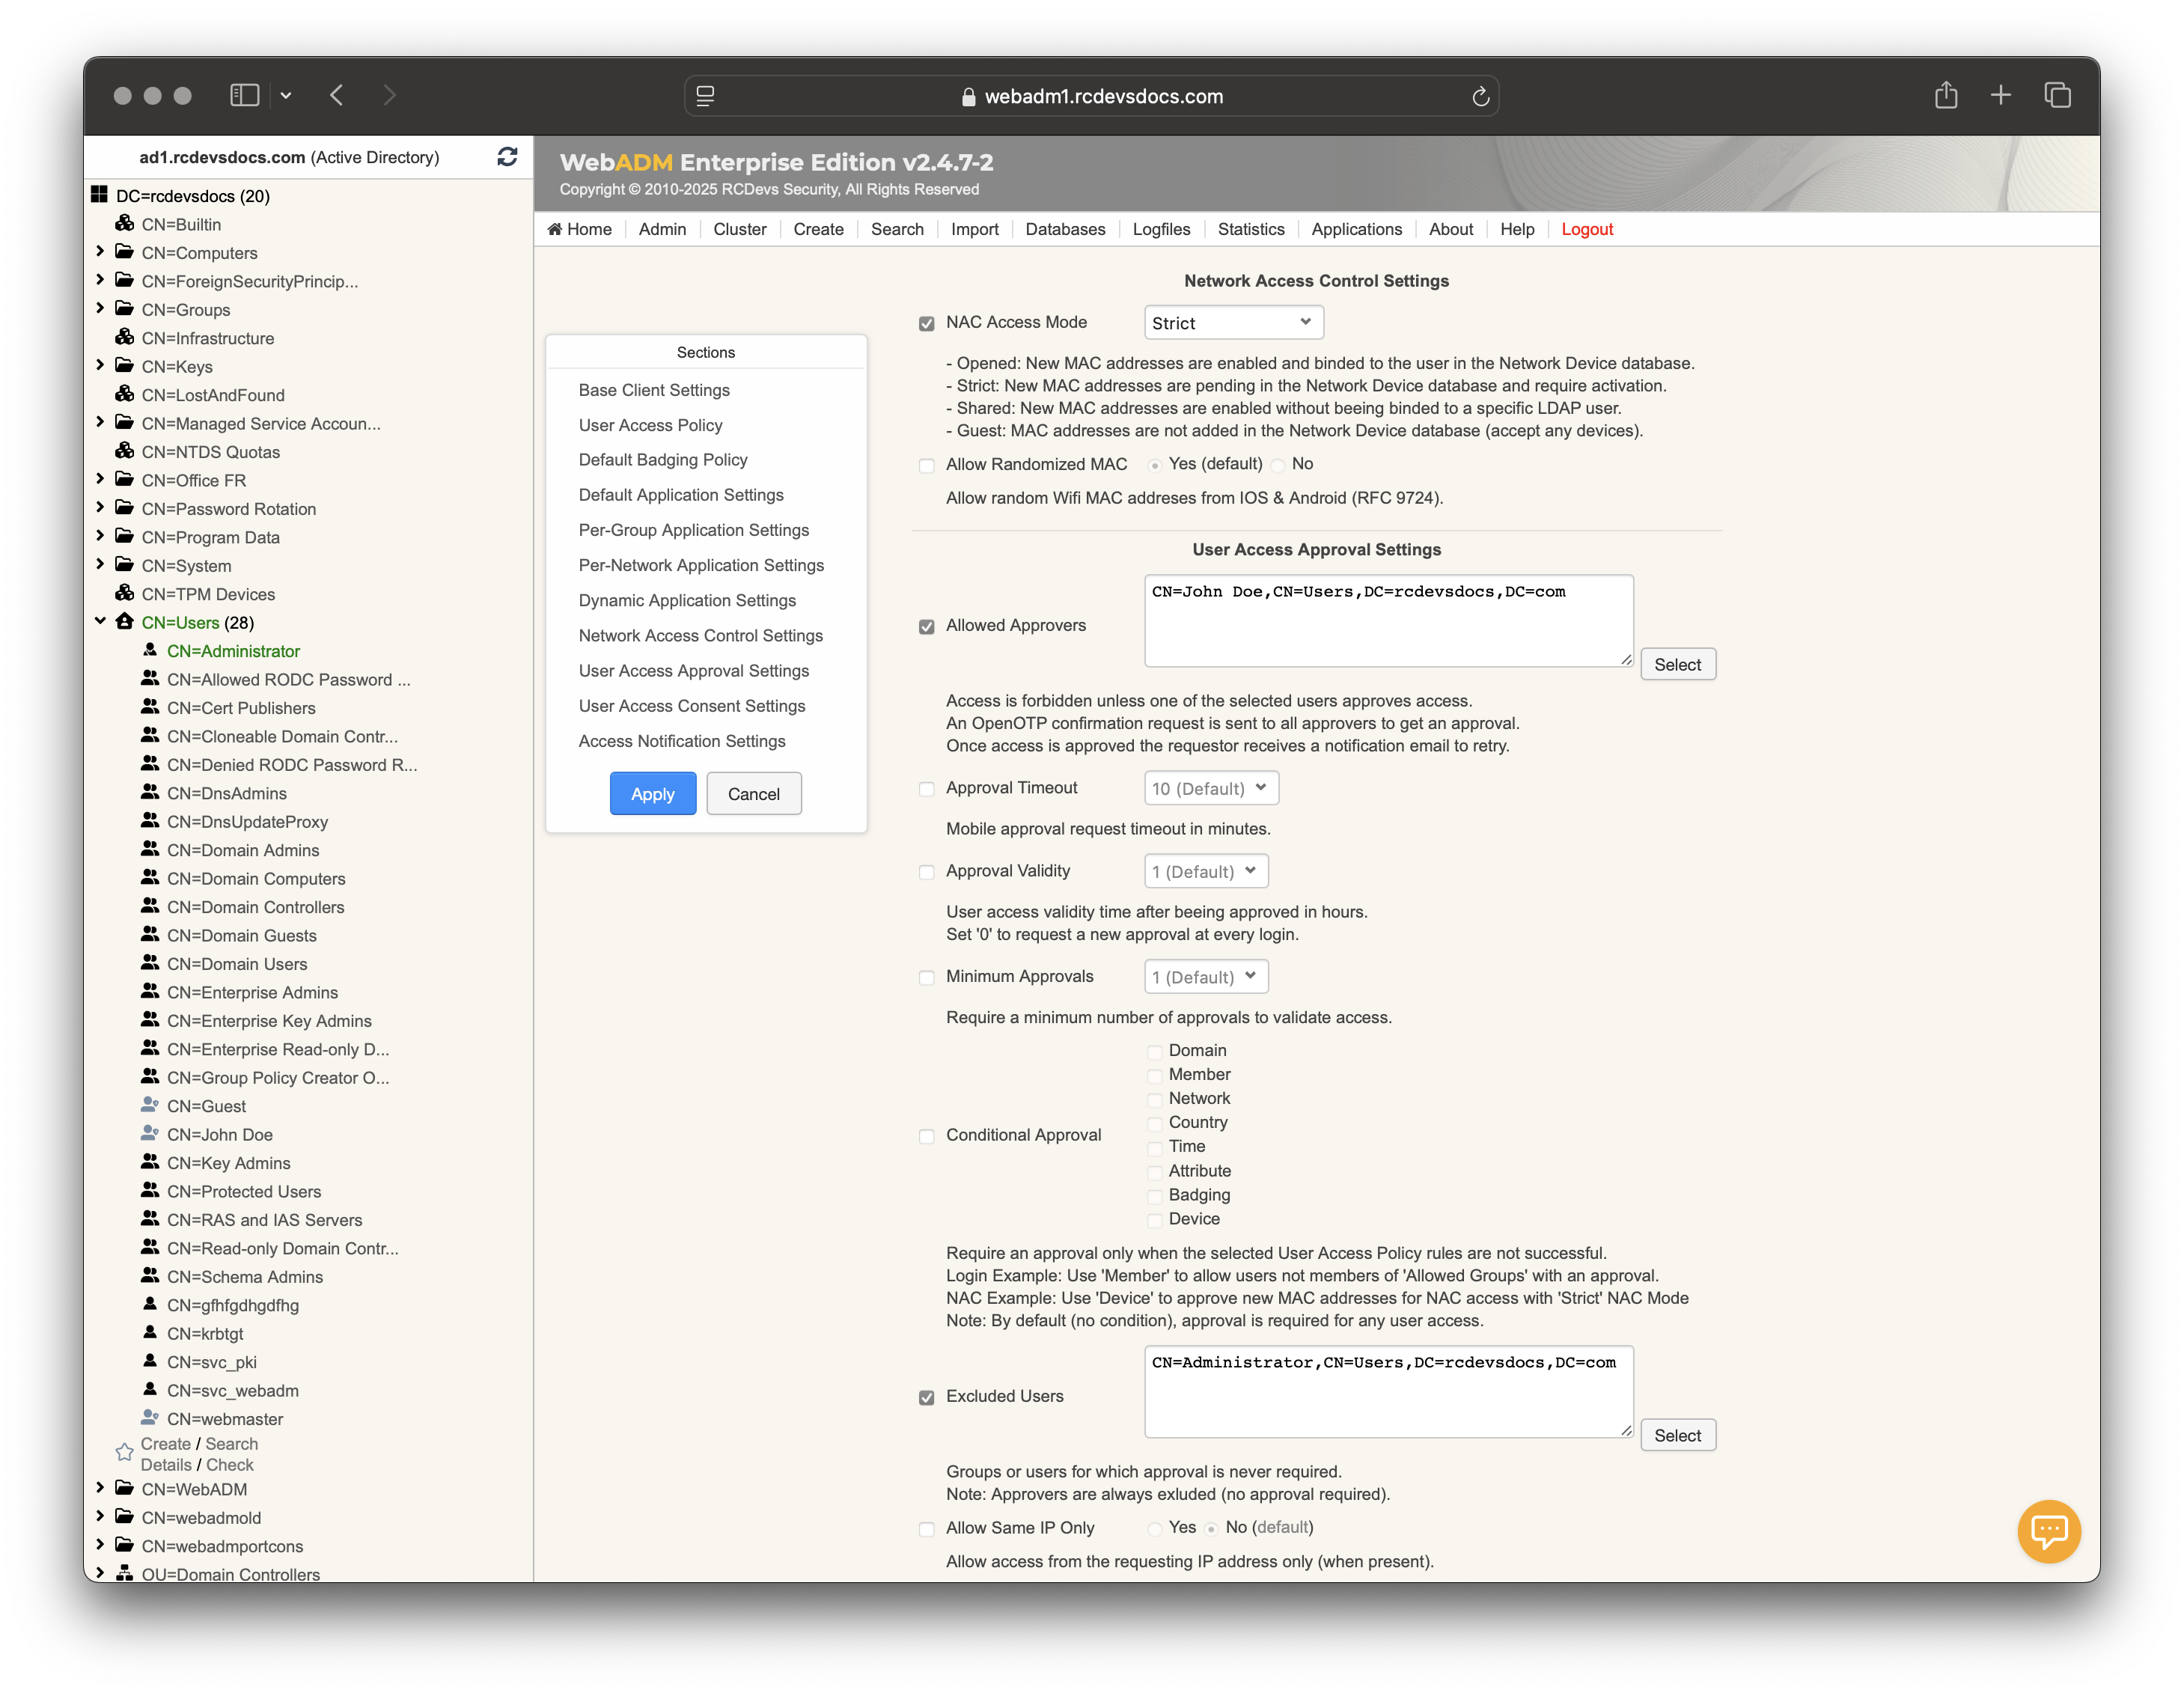Click the CN=krbtgt user icon
Image resolution: width=2184 pixels, height=1693 pixels.
point(150,1332)
